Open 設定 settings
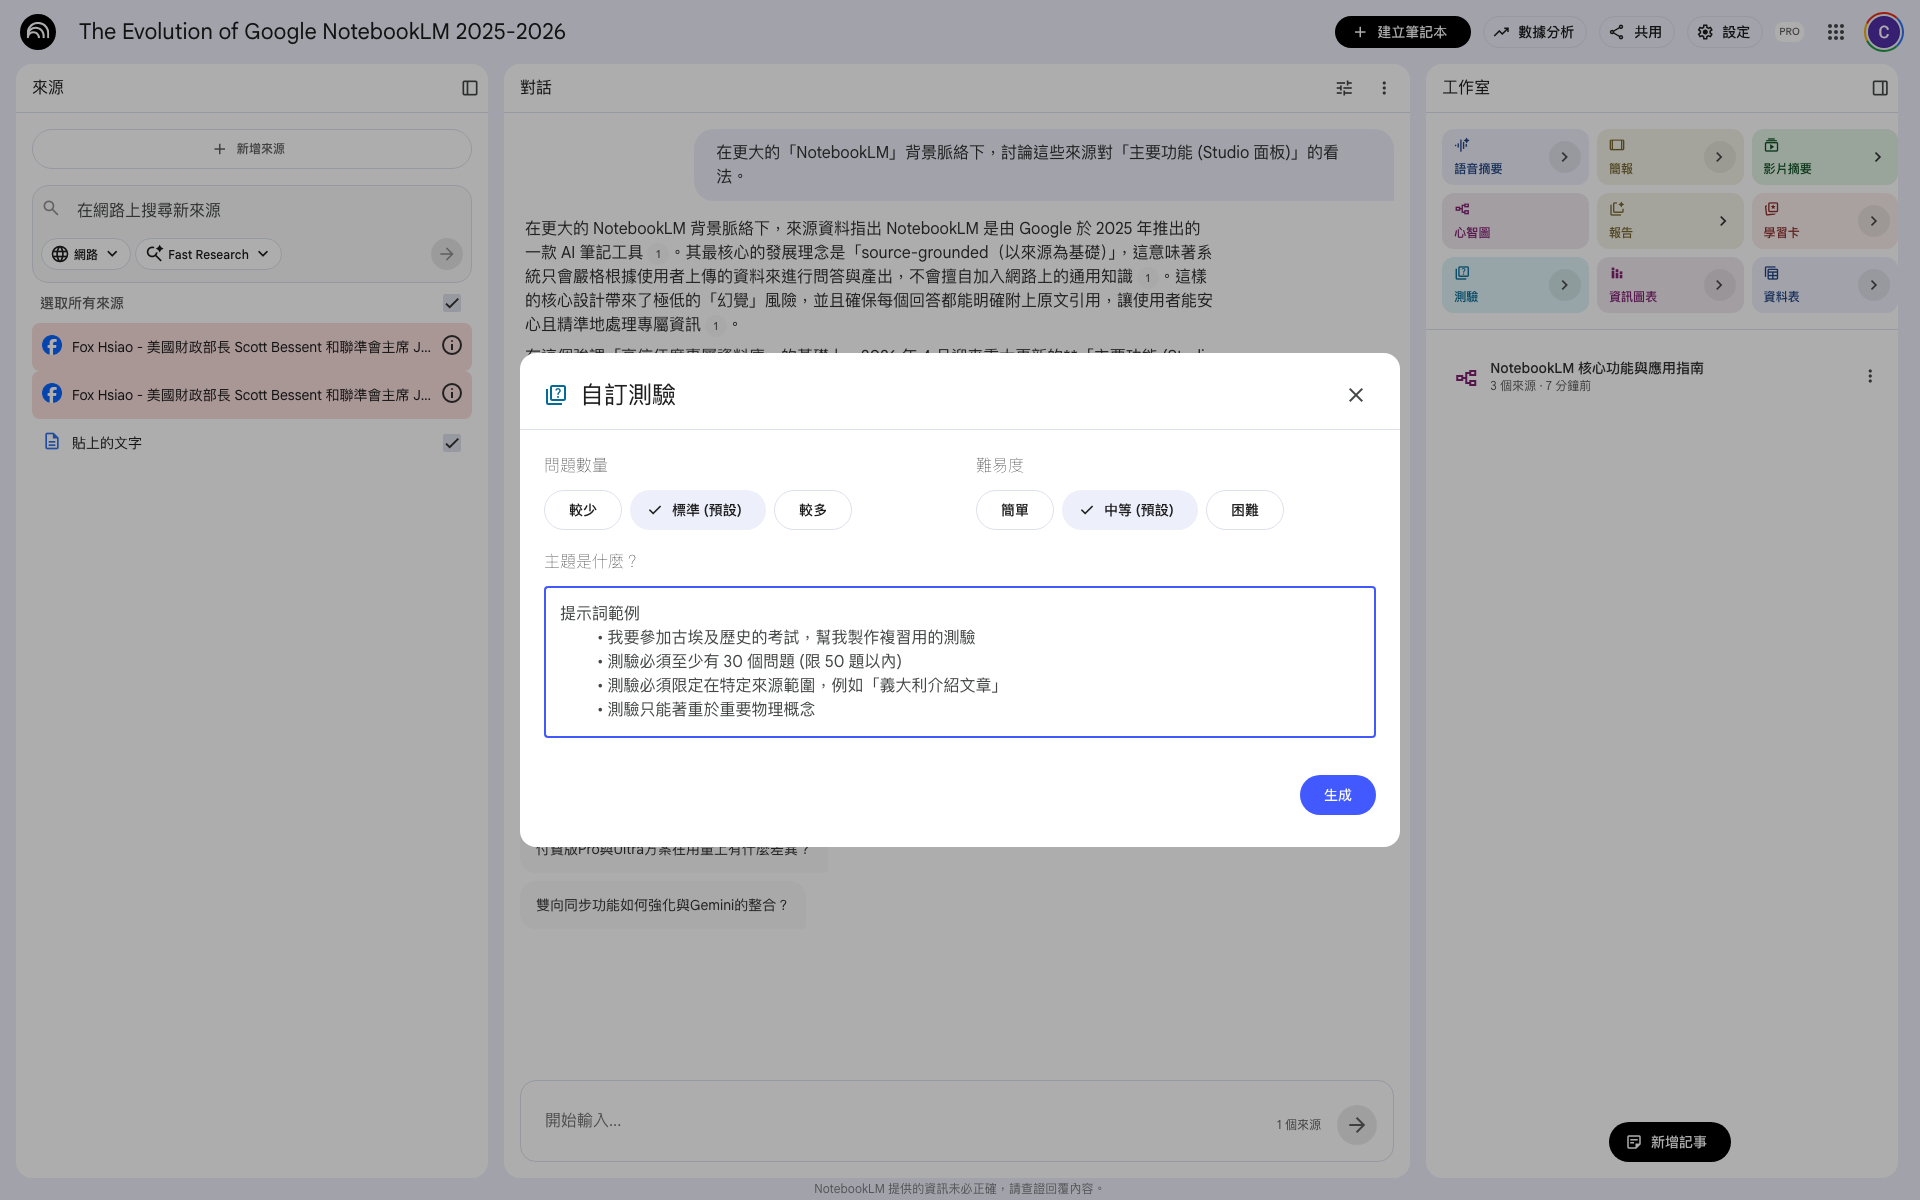1920x1200 pixels. pyautogui.click(x=1724, y=32)
